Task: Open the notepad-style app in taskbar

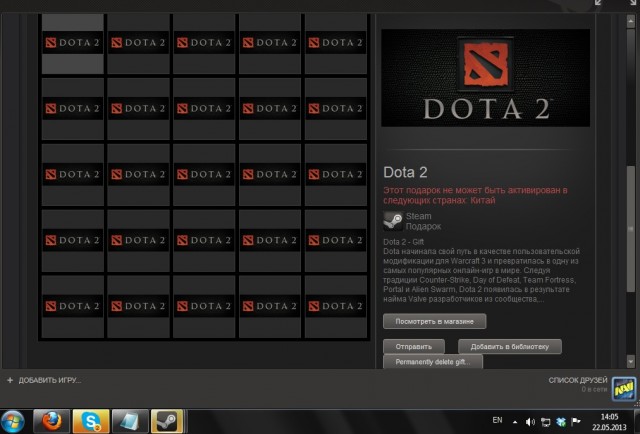Action: coord(130,422)
